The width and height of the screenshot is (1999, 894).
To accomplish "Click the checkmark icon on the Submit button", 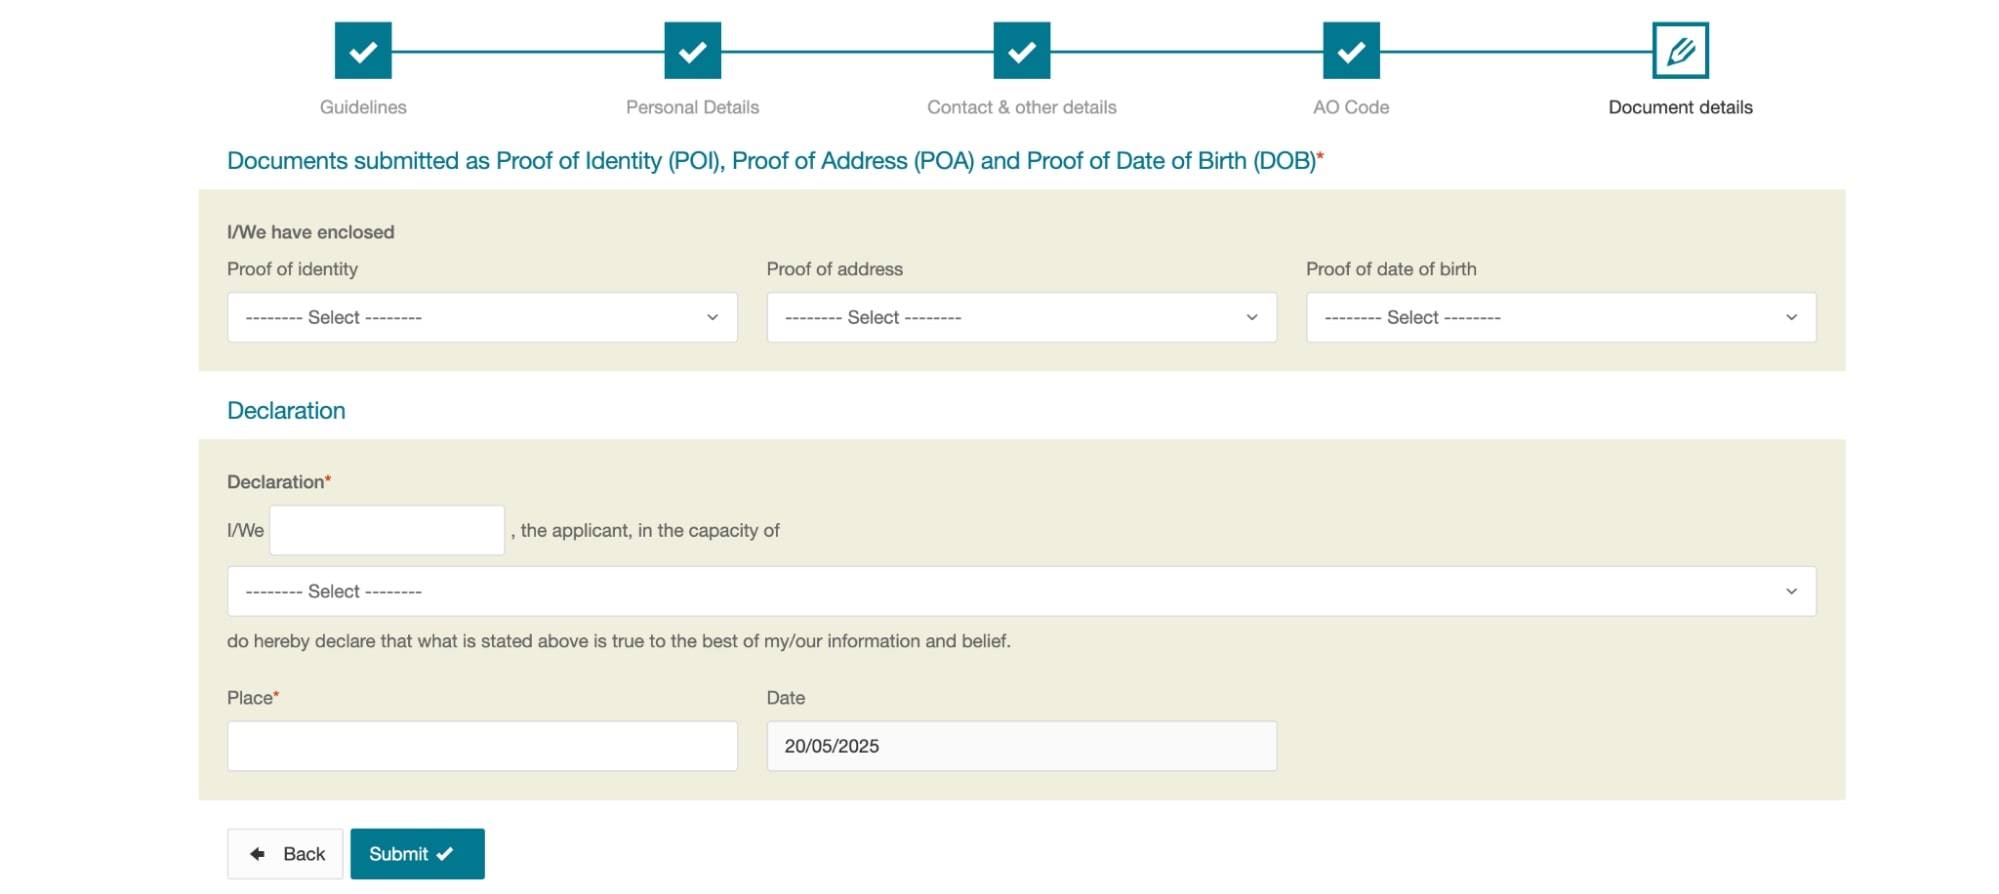I will click(x=445, y=854).
